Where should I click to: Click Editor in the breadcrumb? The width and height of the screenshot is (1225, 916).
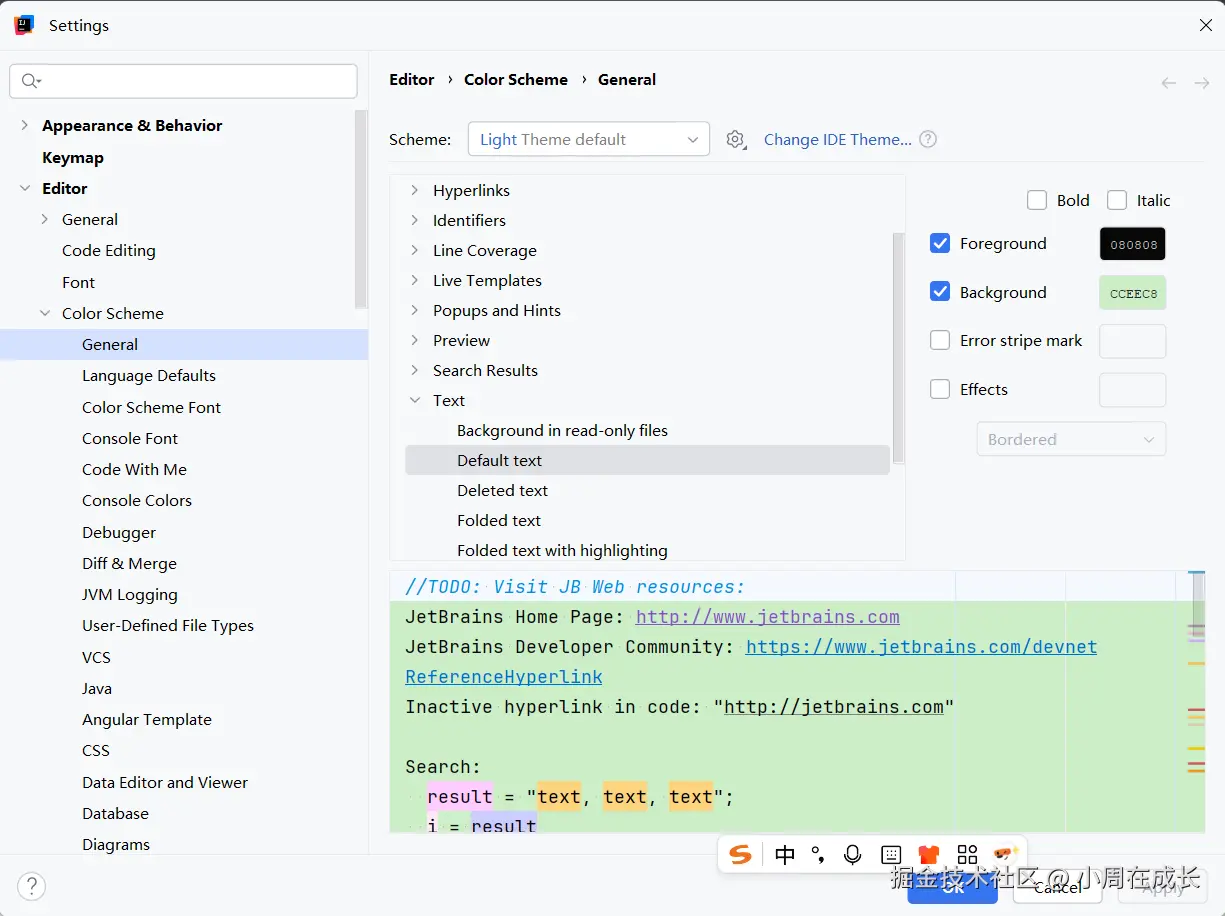pos(412,79)
